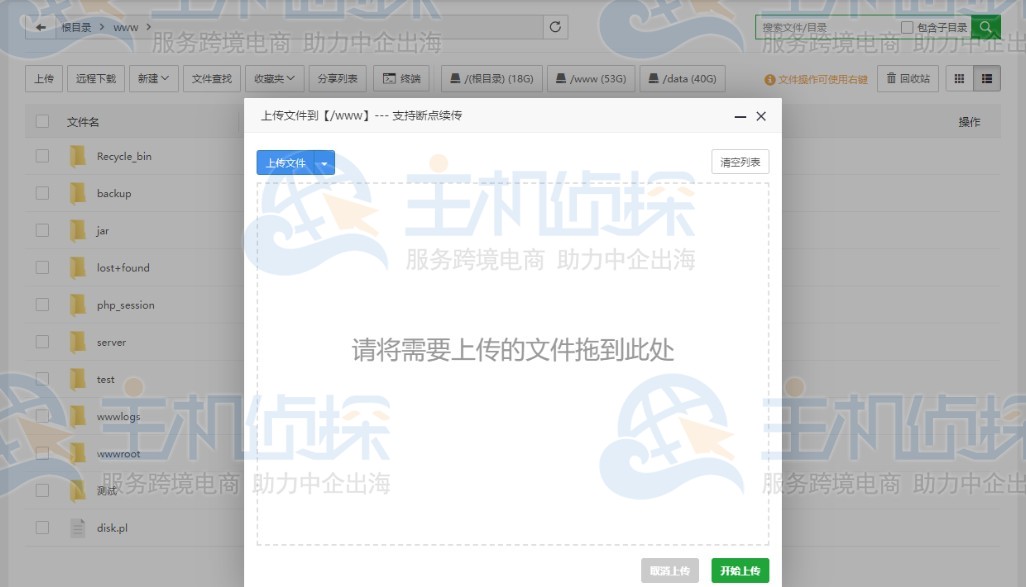Image resolution: width=1026 pixels, height=587 pixels.
Task: Click the www breadcrumb item
Action: [x=124, y=27]
